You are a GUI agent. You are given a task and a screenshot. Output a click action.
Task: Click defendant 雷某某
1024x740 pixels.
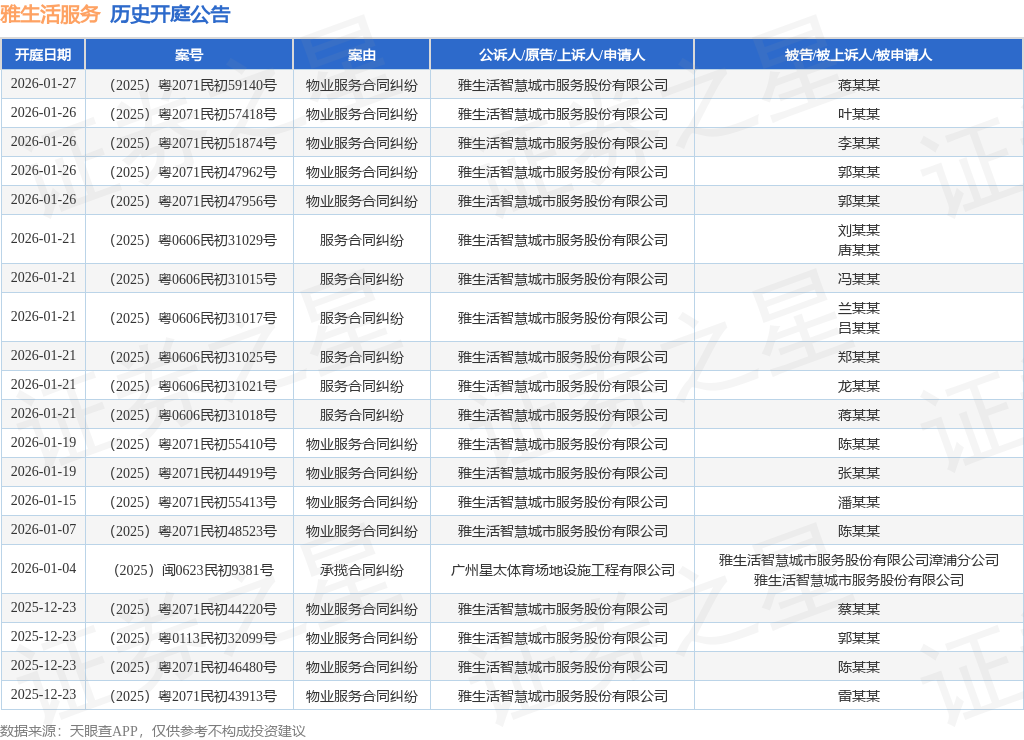[859, 696]
